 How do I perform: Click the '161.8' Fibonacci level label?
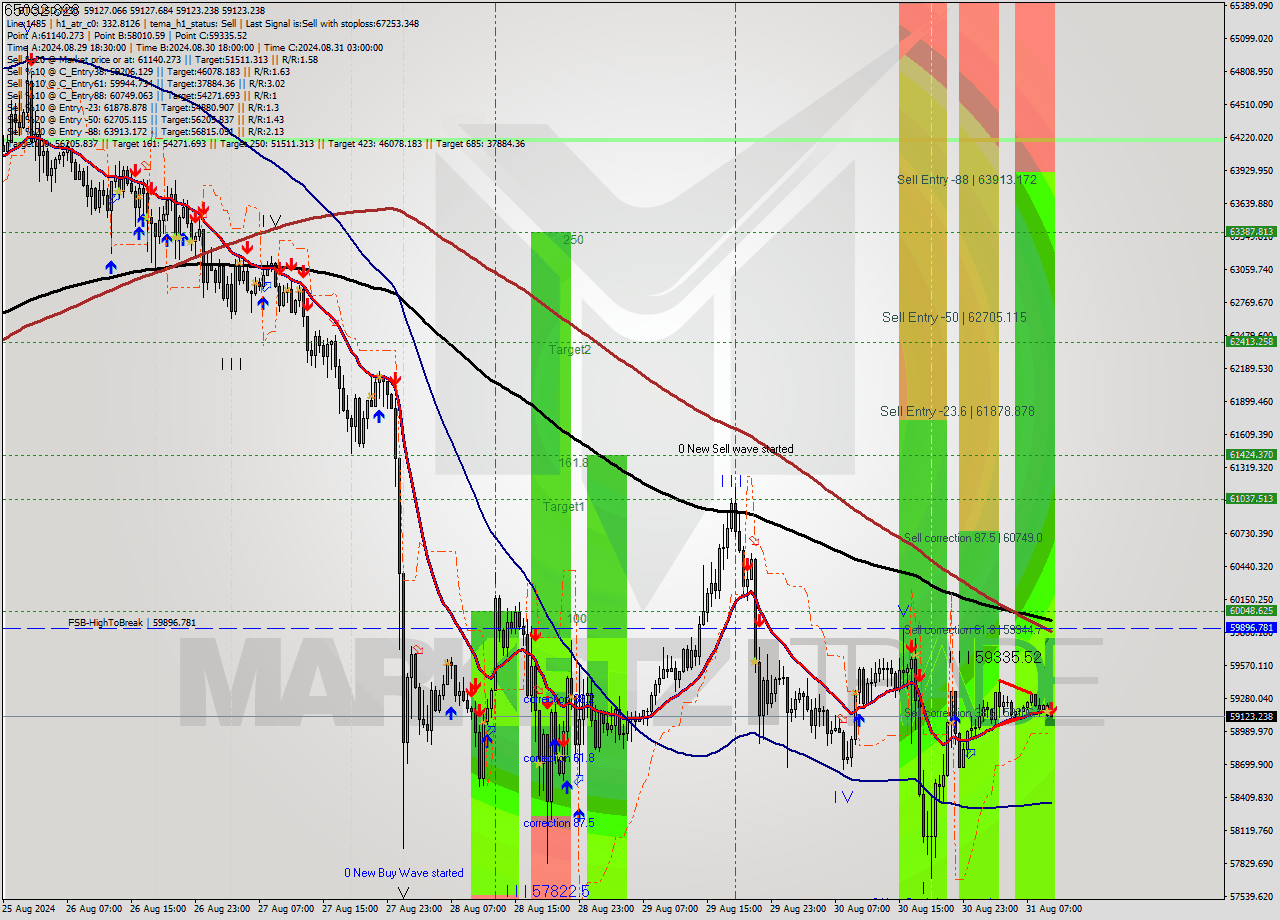[x=573, y=464]
